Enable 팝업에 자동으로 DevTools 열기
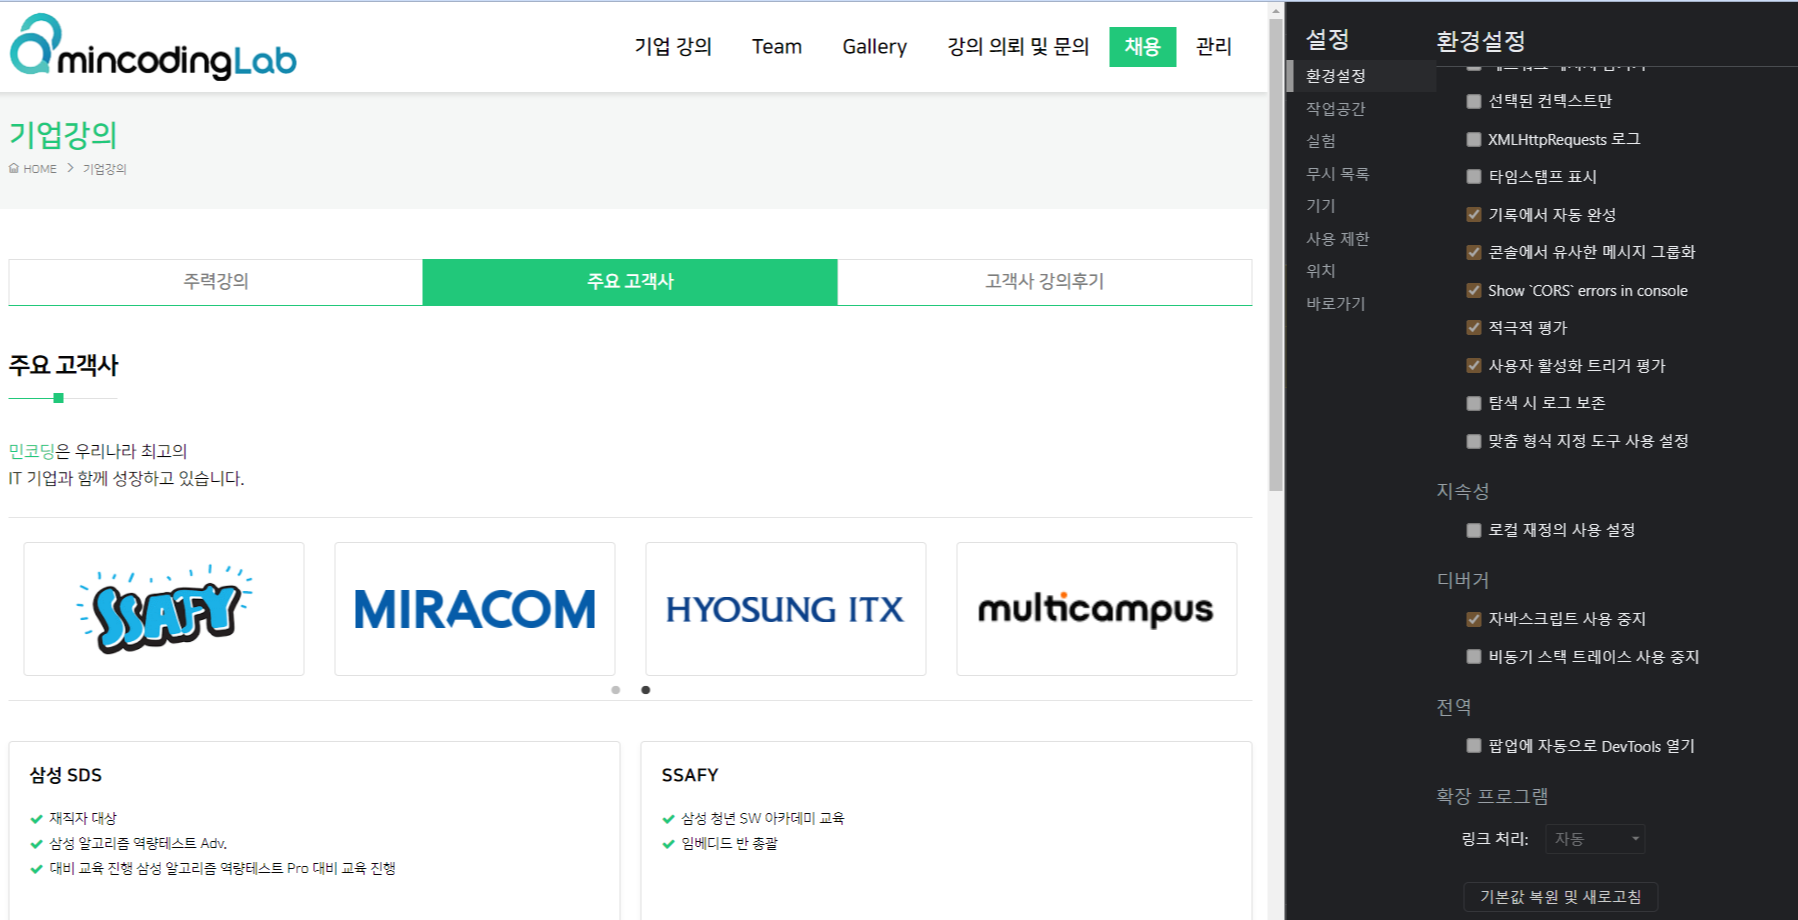This screenshot has width=1798, height=920. pyautogui.click(x=1474, y=746)
